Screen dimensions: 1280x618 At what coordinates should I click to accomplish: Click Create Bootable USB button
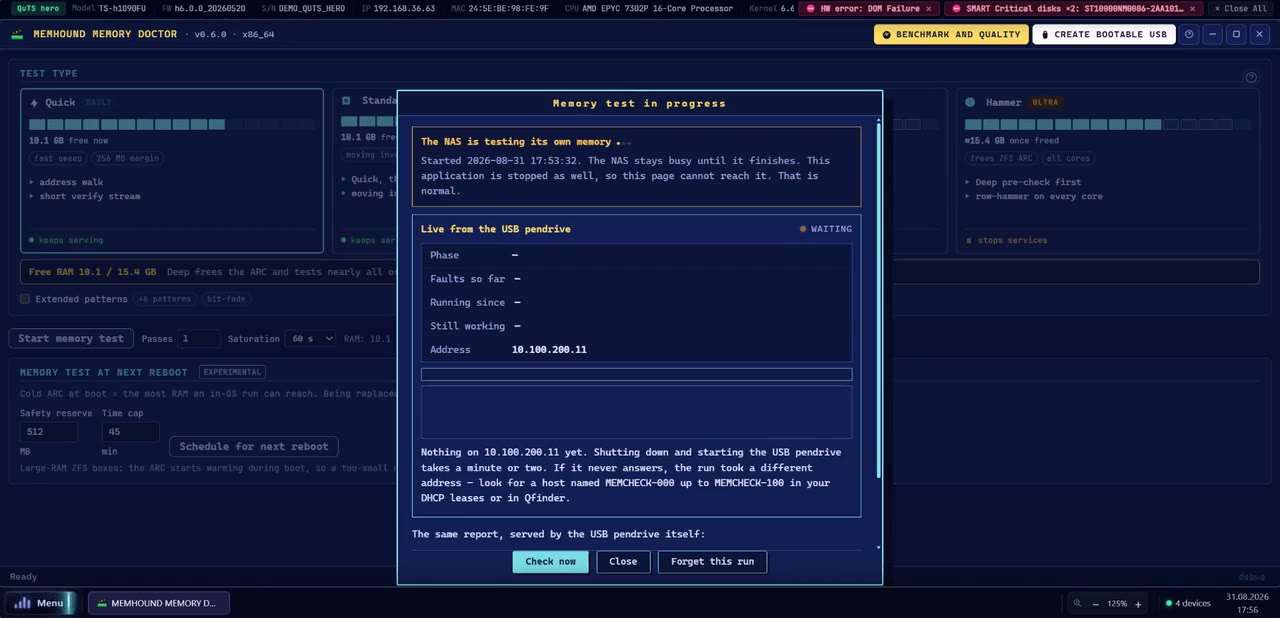tap(1103, 34)
